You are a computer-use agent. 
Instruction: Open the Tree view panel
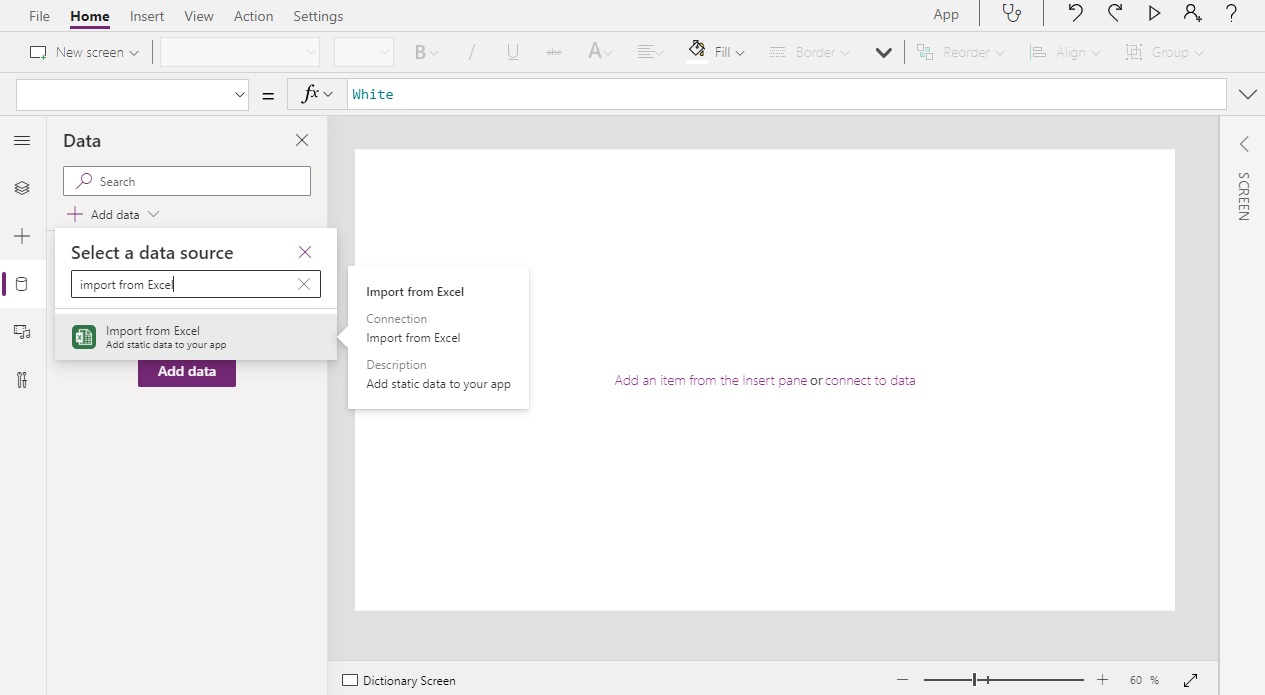click(x=22, y=187)
